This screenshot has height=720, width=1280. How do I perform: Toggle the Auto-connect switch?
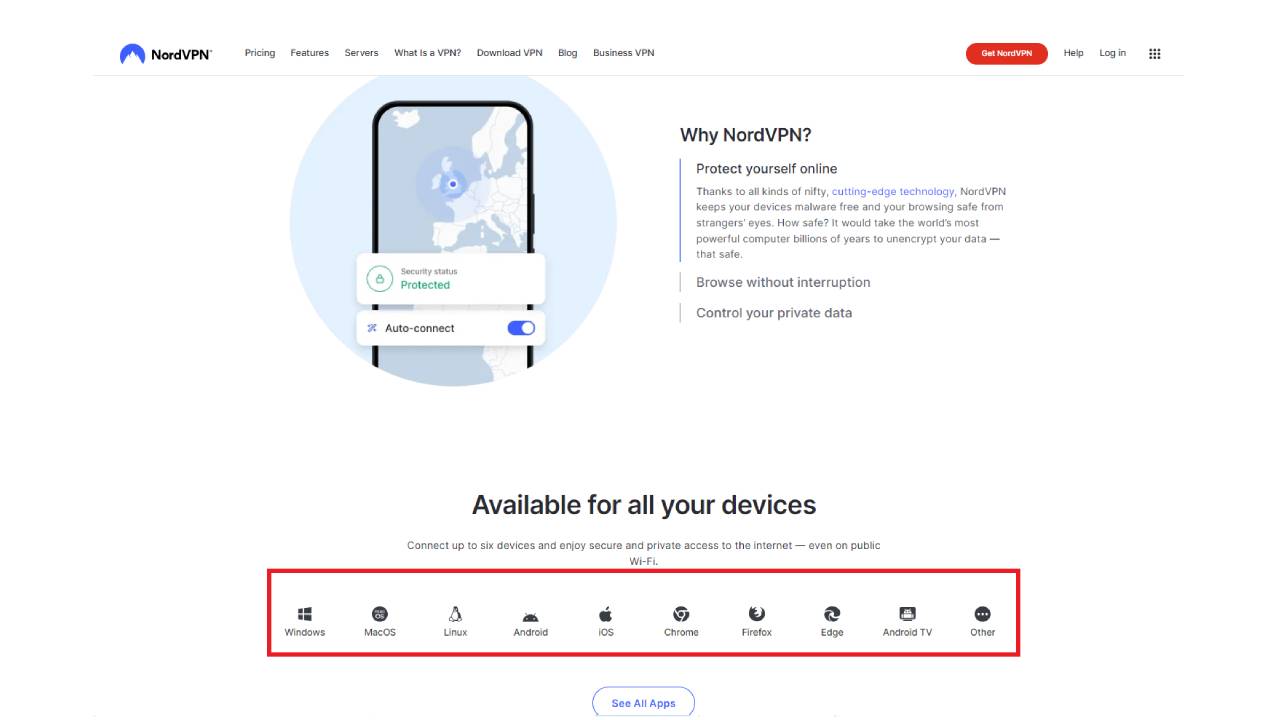click(x=521, y=328)
